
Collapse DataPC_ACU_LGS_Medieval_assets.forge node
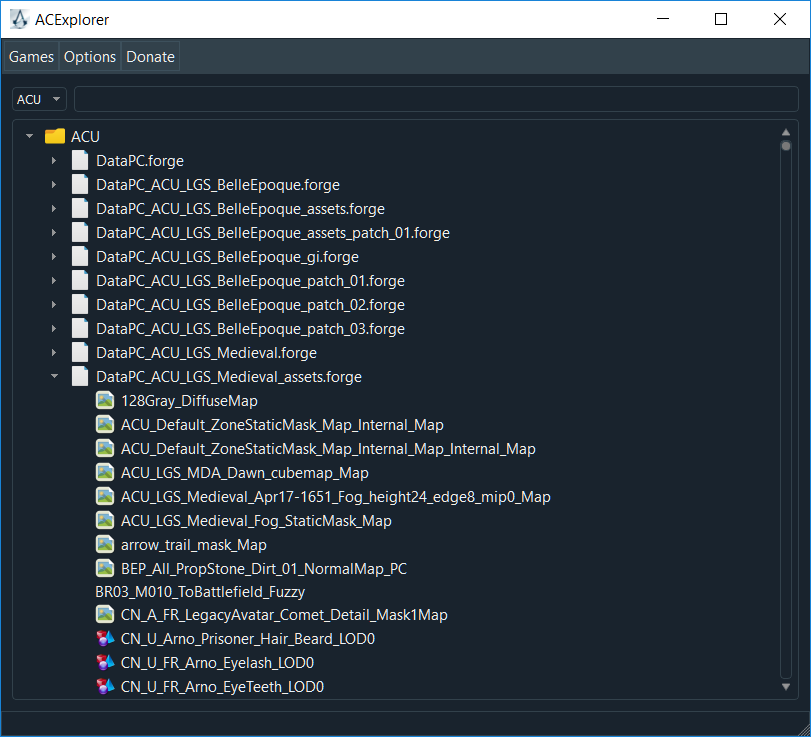tap(54, 376)
